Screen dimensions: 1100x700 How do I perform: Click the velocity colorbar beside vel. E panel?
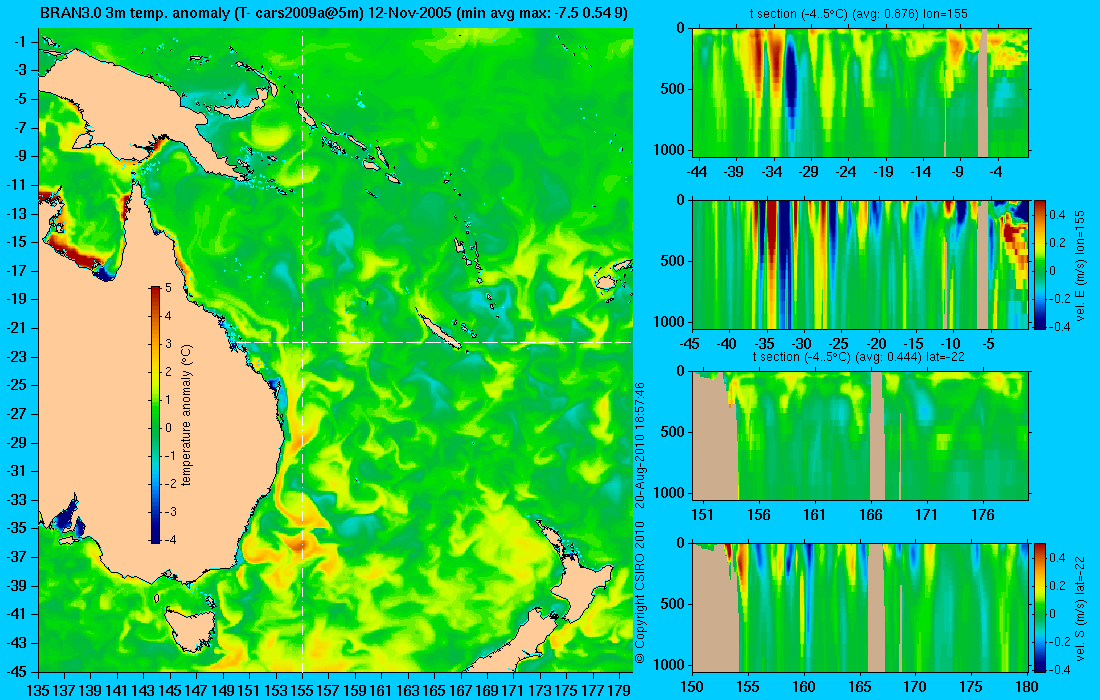(1040, 264)
